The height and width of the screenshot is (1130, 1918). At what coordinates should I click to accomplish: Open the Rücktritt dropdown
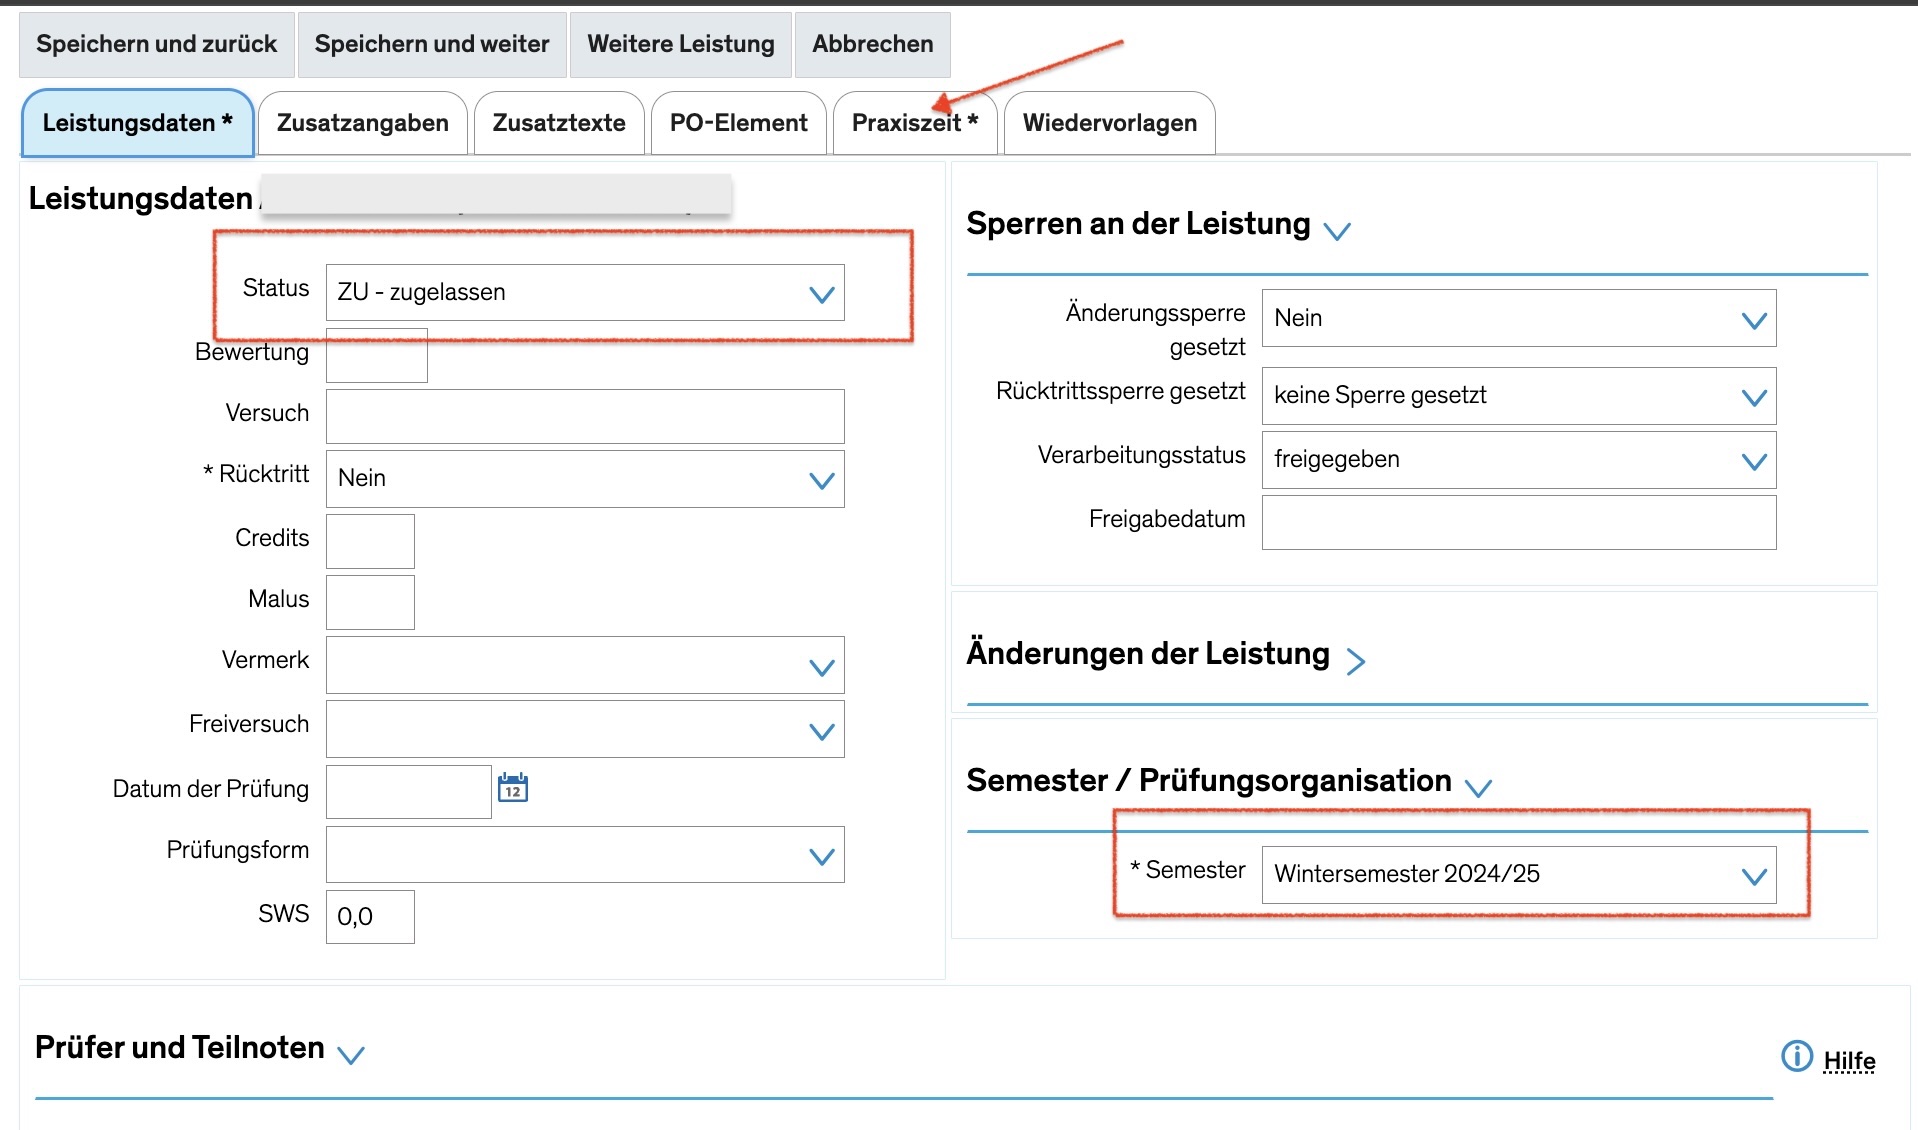pyautogui.click(x=585, y=479)
